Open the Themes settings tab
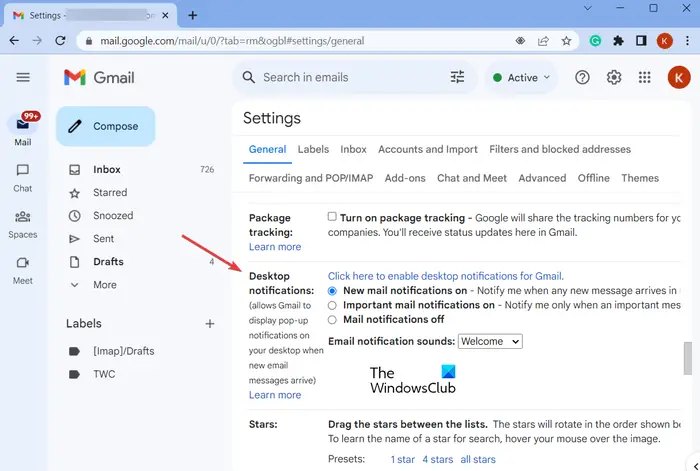This screenshot has width=700, height=471. pyautogui.click(x=640, y=178)
